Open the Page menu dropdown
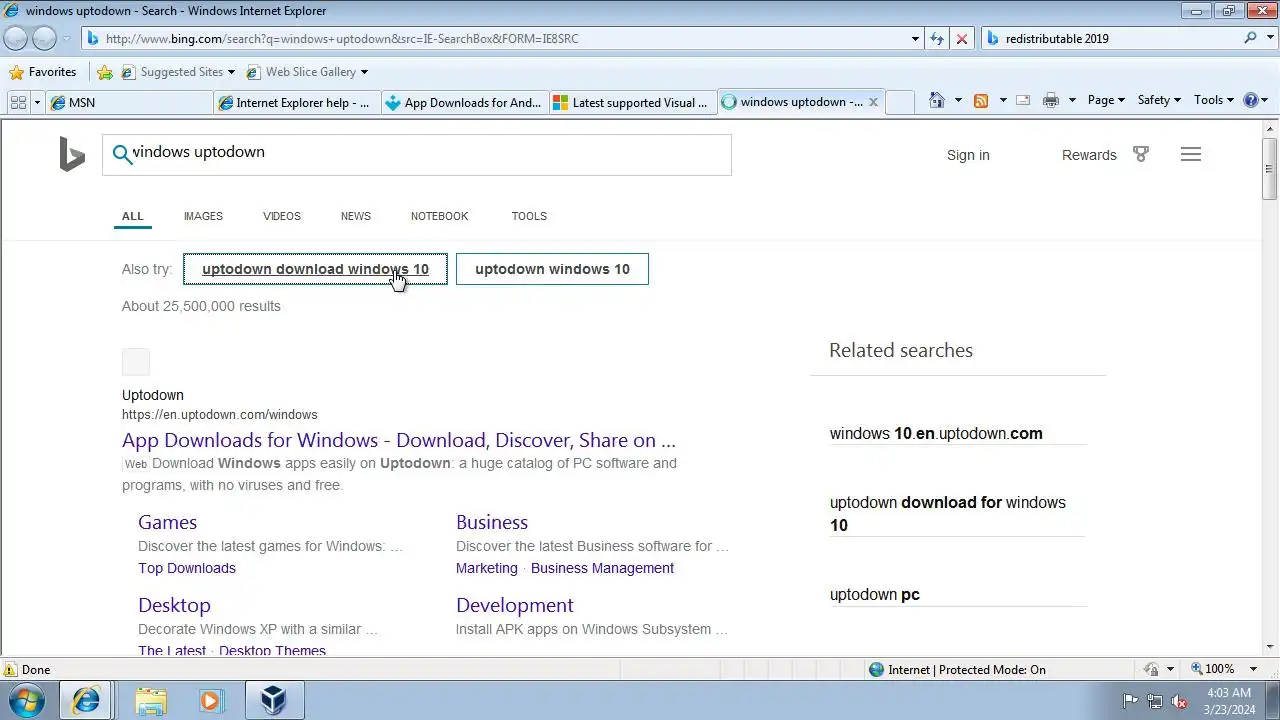 click(1106, 100)
